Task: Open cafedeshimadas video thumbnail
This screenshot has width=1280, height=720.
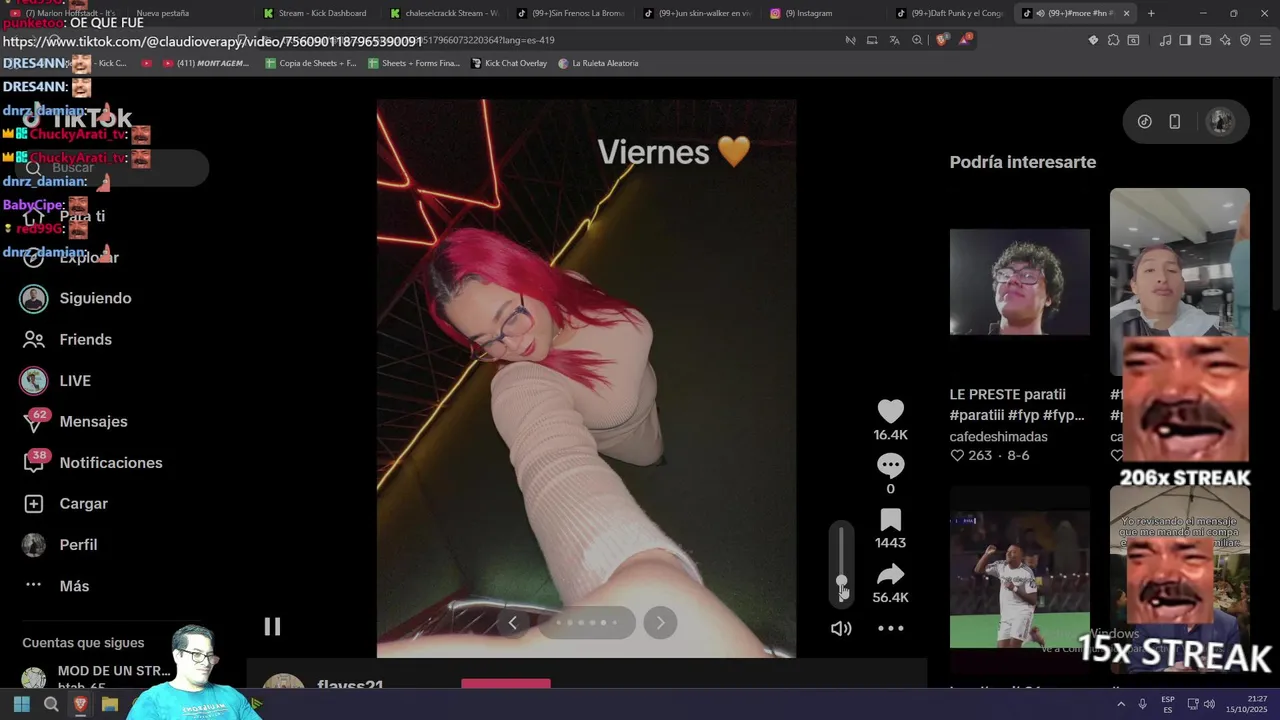Action: coord(1019,282)
